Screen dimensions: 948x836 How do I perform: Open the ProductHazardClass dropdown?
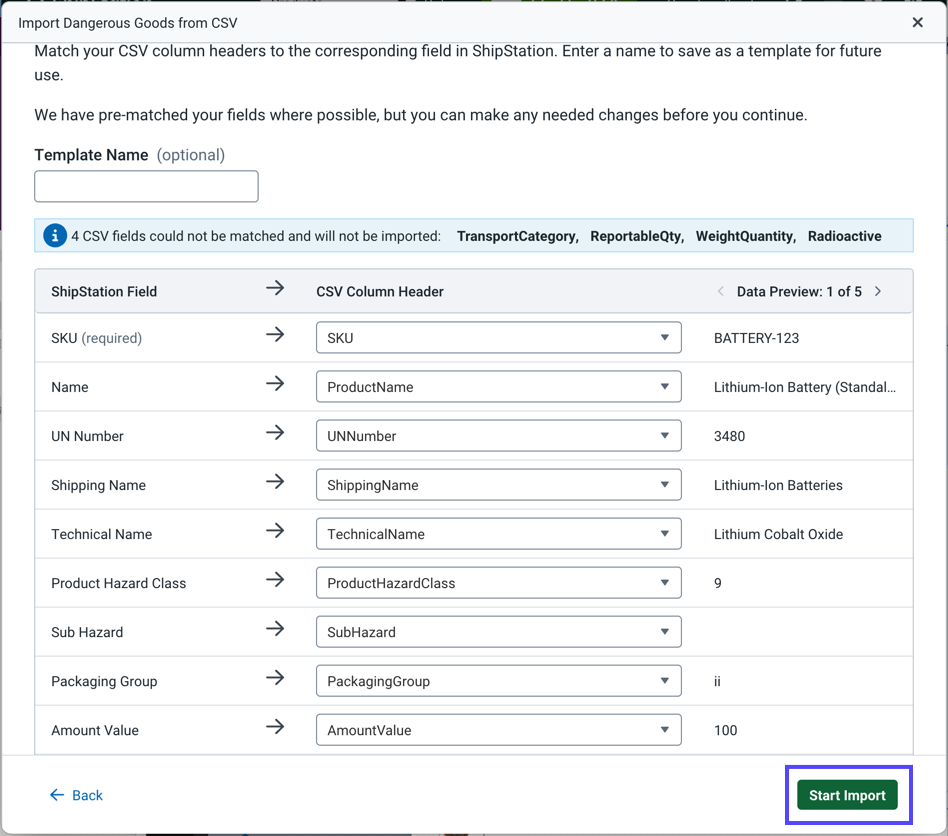coord(498,583)
